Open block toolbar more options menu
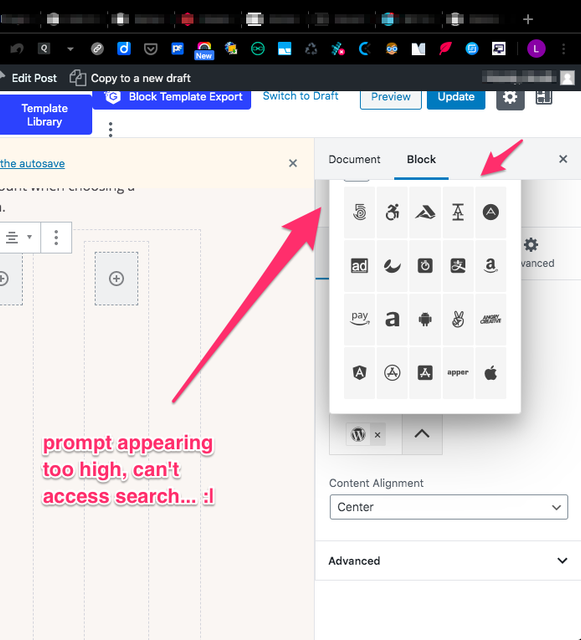The width and height of the screenshot is (581, 640). pos(56,238)
